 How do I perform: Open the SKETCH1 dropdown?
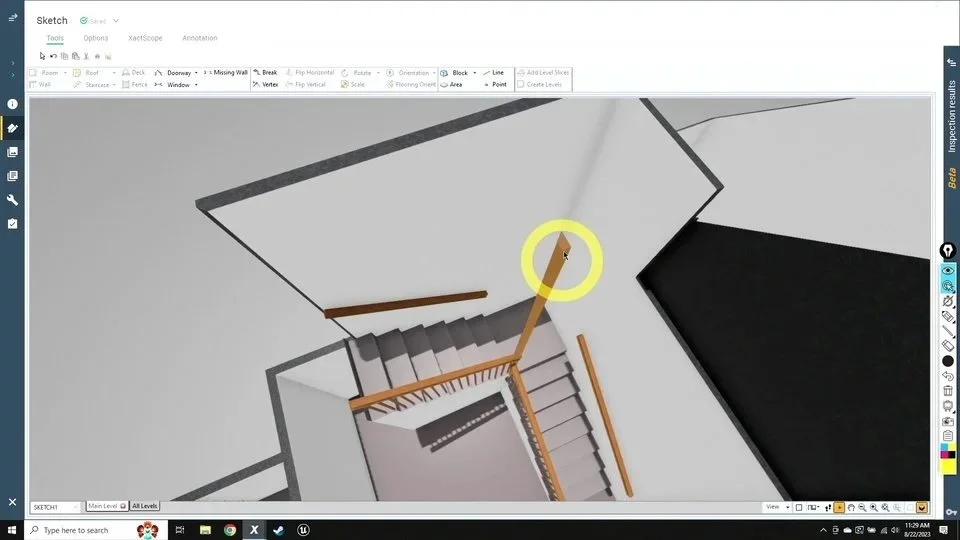(x=55, y=507)
